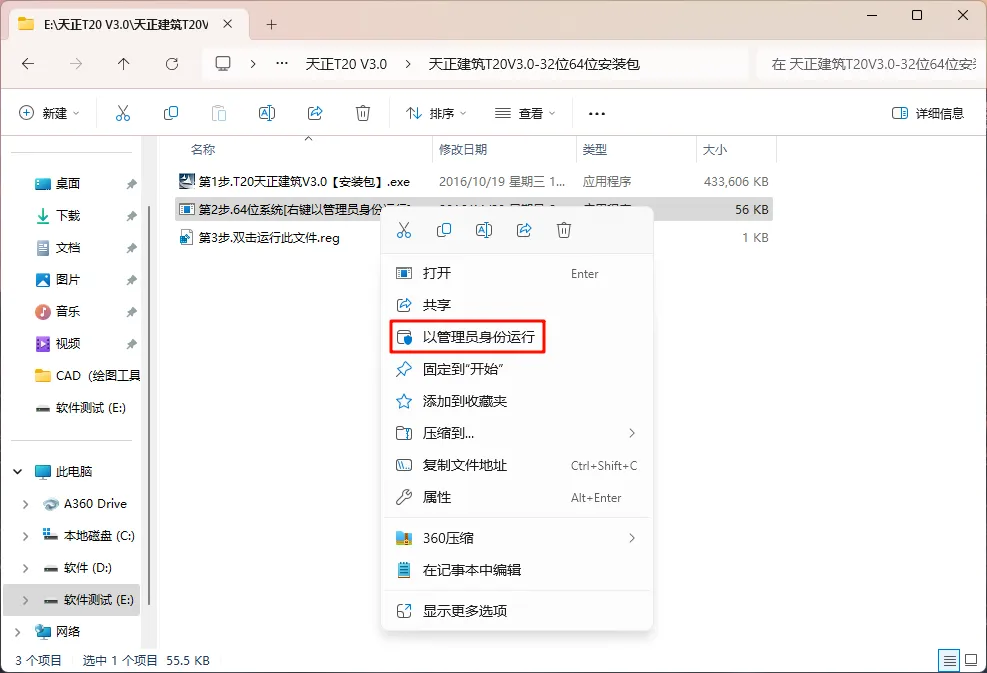Click the Share icon in the context menu
Image resolution: width=987 pixels, height=673 pixels.
pos(524,230)
